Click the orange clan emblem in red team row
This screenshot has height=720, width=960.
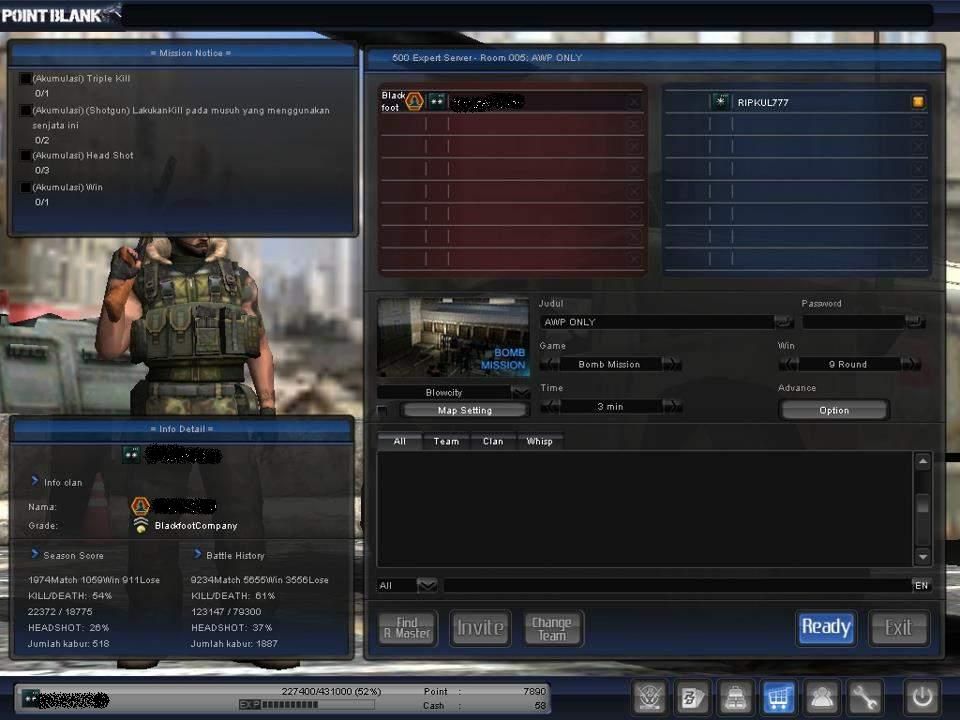pyautogui.click(x=414, y=102)
